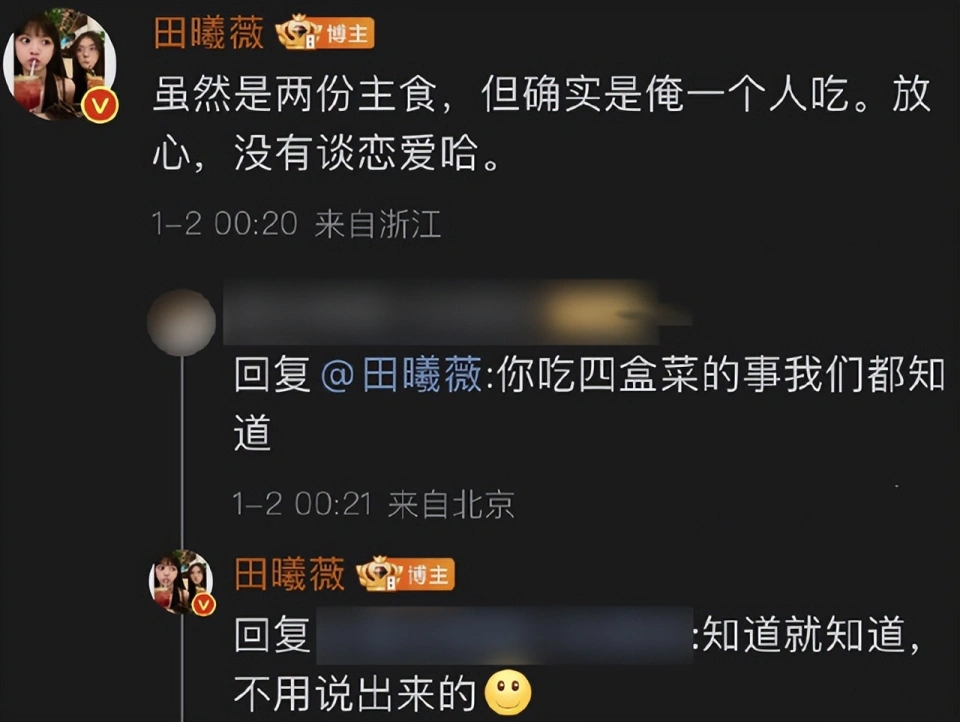Click the vertical reply thread line
Image resolution: width=960 pixels, height=722 pixels.
coord(182,453)
